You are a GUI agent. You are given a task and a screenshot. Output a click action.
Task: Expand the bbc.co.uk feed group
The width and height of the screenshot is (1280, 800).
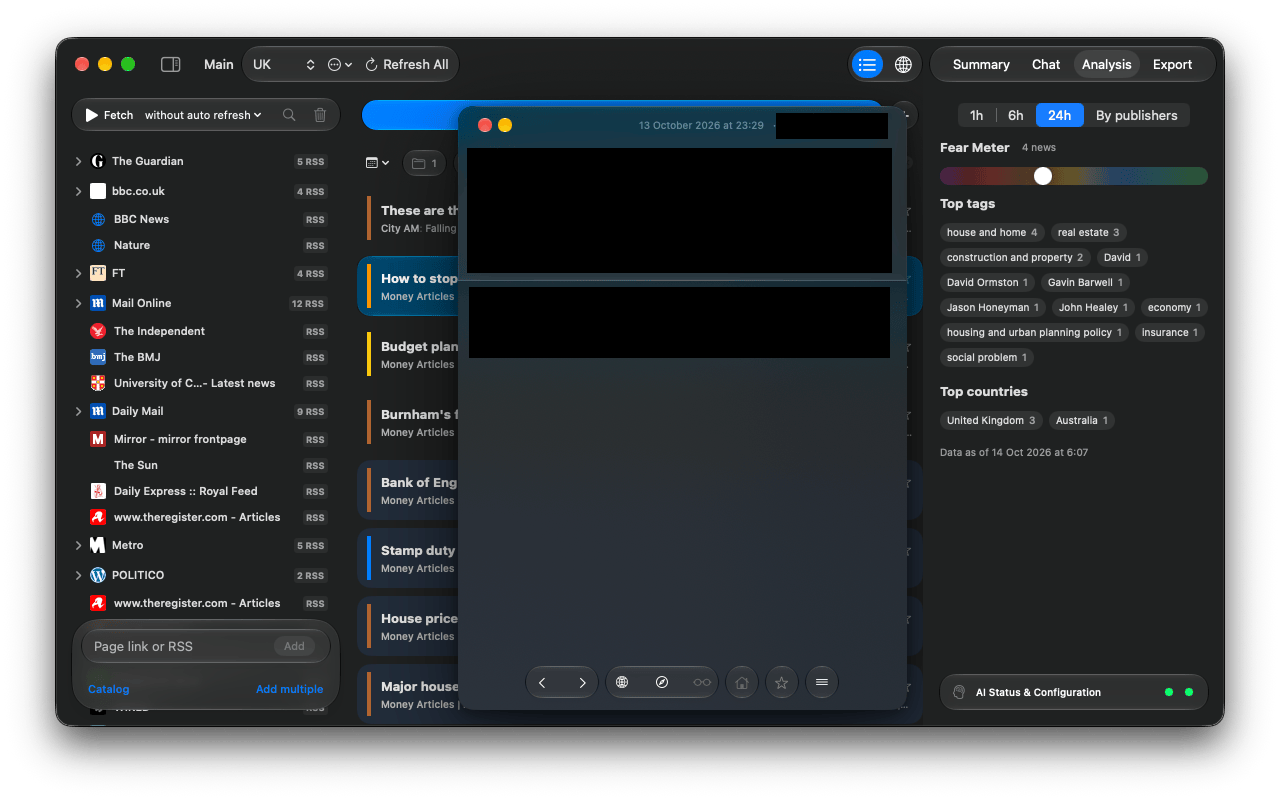point(79,191)
